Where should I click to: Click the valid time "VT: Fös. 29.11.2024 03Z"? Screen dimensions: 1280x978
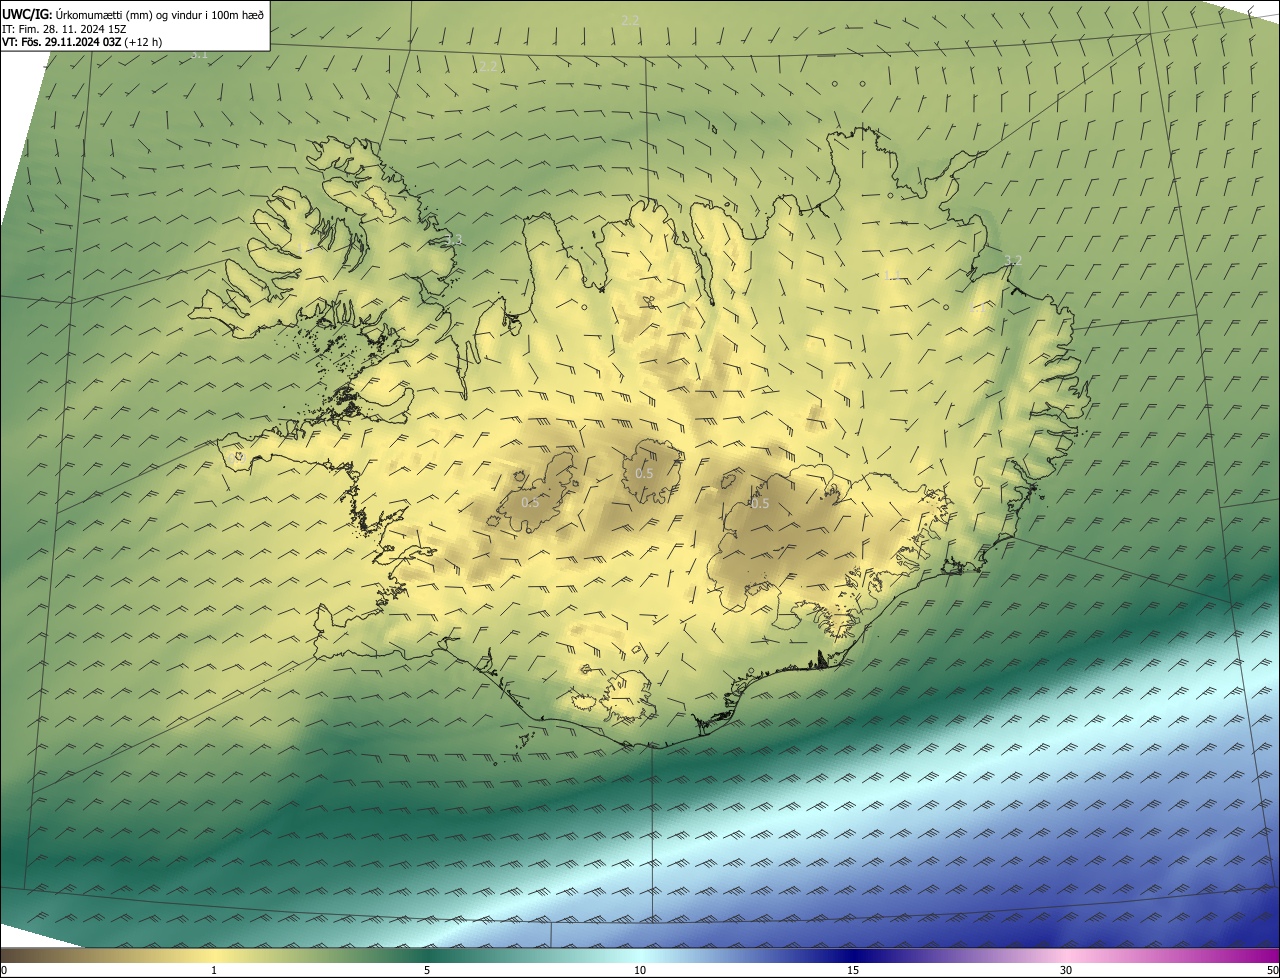click(x=62, y=42)
